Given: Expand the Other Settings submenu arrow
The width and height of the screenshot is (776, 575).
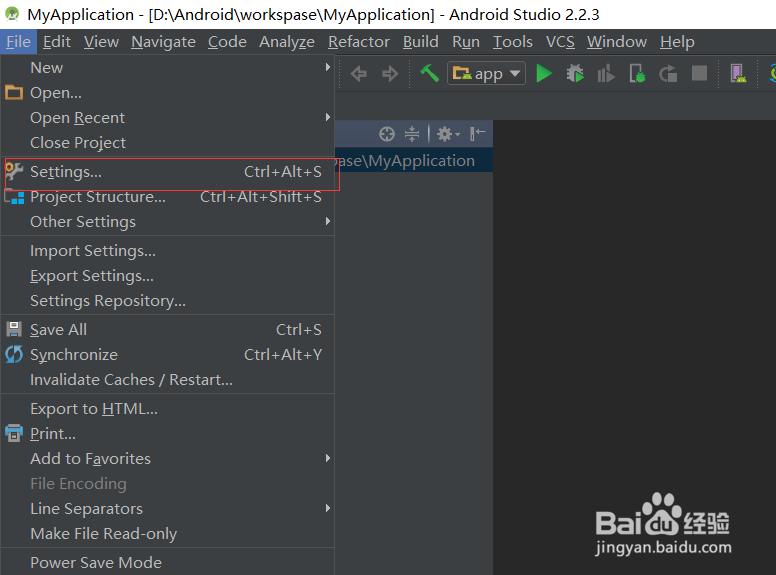Looking at the screenshot, I should (x=328, y=221).
